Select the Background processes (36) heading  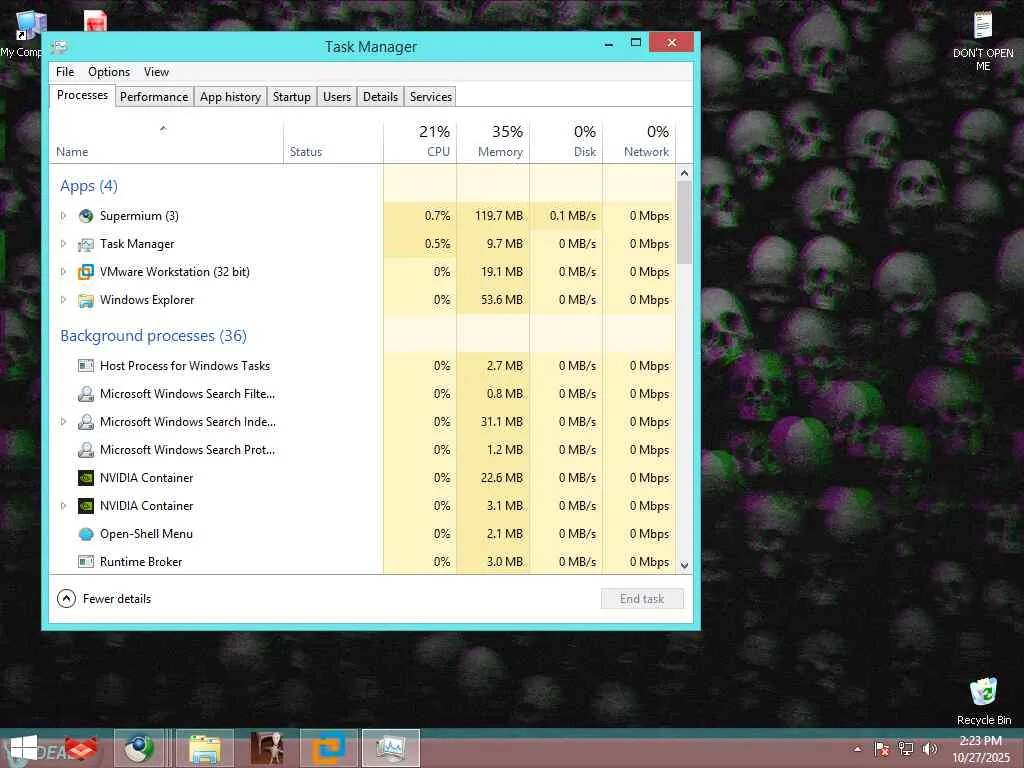point(153,336)
